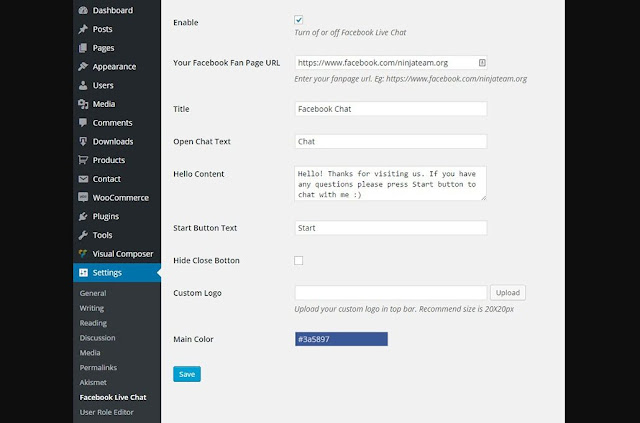Open Users menu label
The width and height of the screenshot is (640, 423).
(103, 85)
